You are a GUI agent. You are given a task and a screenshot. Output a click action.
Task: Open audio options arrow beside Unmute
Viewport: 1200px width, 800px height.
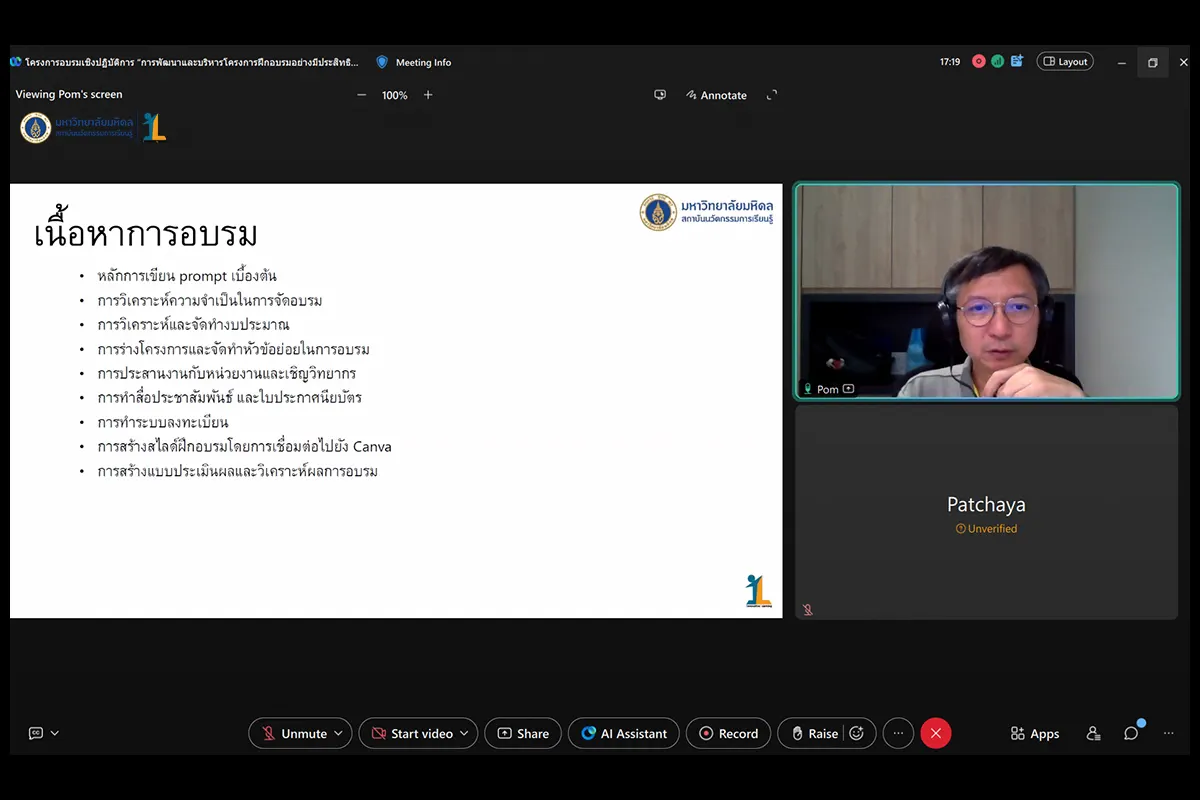pos(339,733)
